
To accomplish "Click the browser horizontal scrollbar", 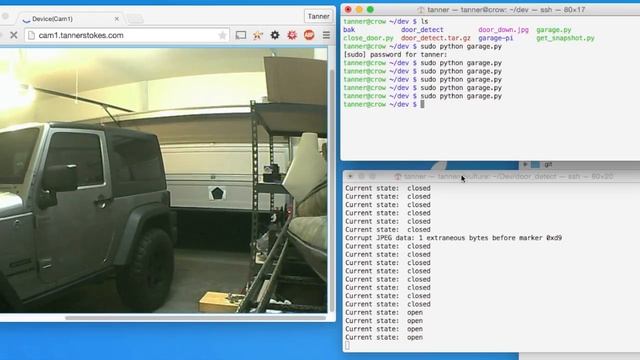I will point(195,318).
